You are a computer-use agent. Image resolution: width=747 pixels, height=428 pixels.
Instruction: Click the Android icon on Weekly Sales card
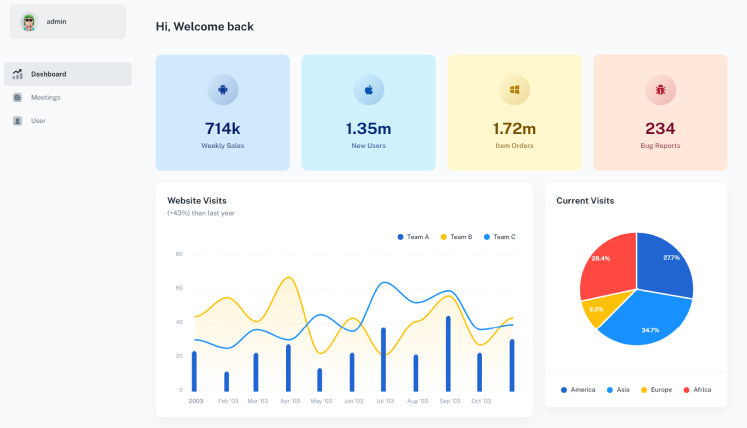click(222, 90)
